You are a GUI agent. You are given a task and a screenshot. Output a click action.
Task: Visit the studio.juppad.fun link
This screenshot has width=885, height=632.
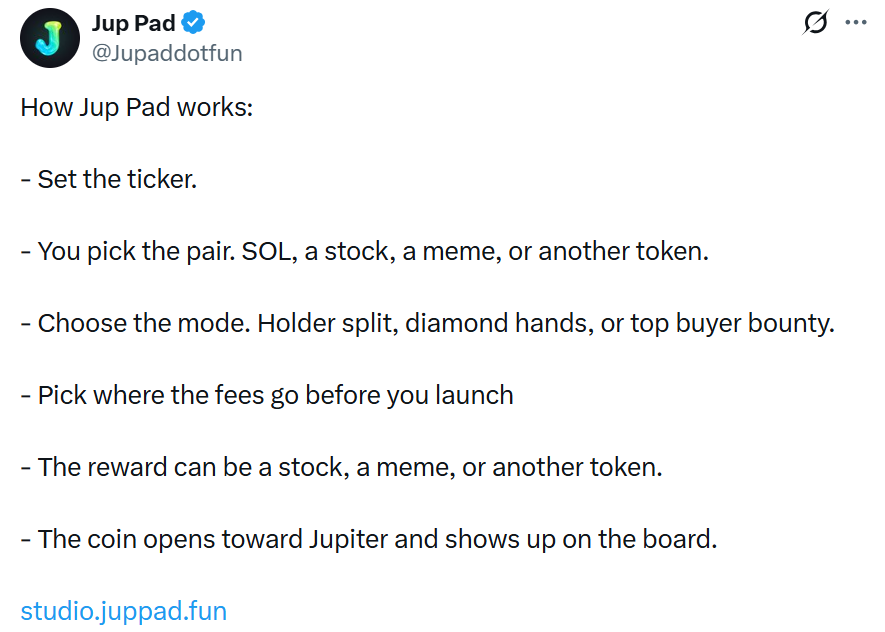(124, 611)
